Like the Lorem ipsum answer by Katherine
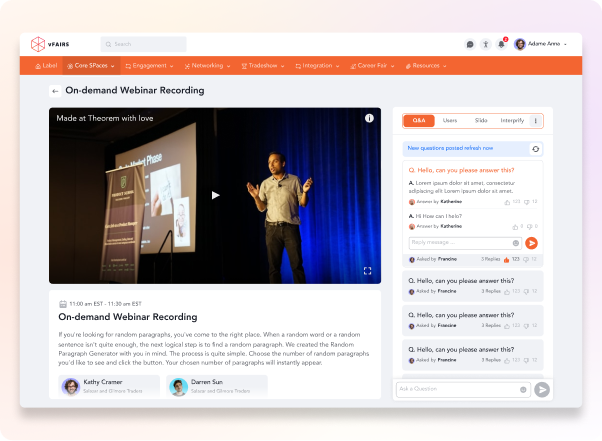Viewport: 602px width, 441px height. [507, 202]
